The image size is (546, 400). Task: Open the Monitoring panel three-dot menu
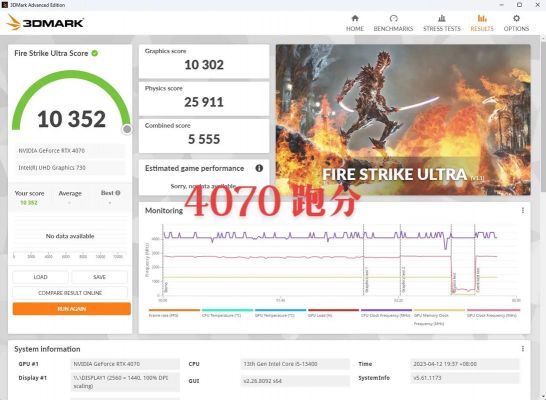tap(523, 210)
